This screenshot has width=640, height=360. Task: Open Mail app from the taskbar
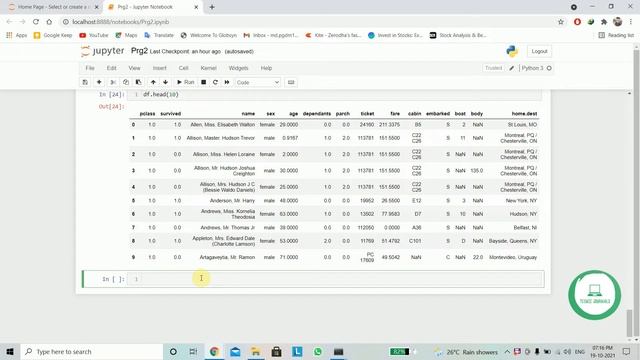tap(235, 351)
